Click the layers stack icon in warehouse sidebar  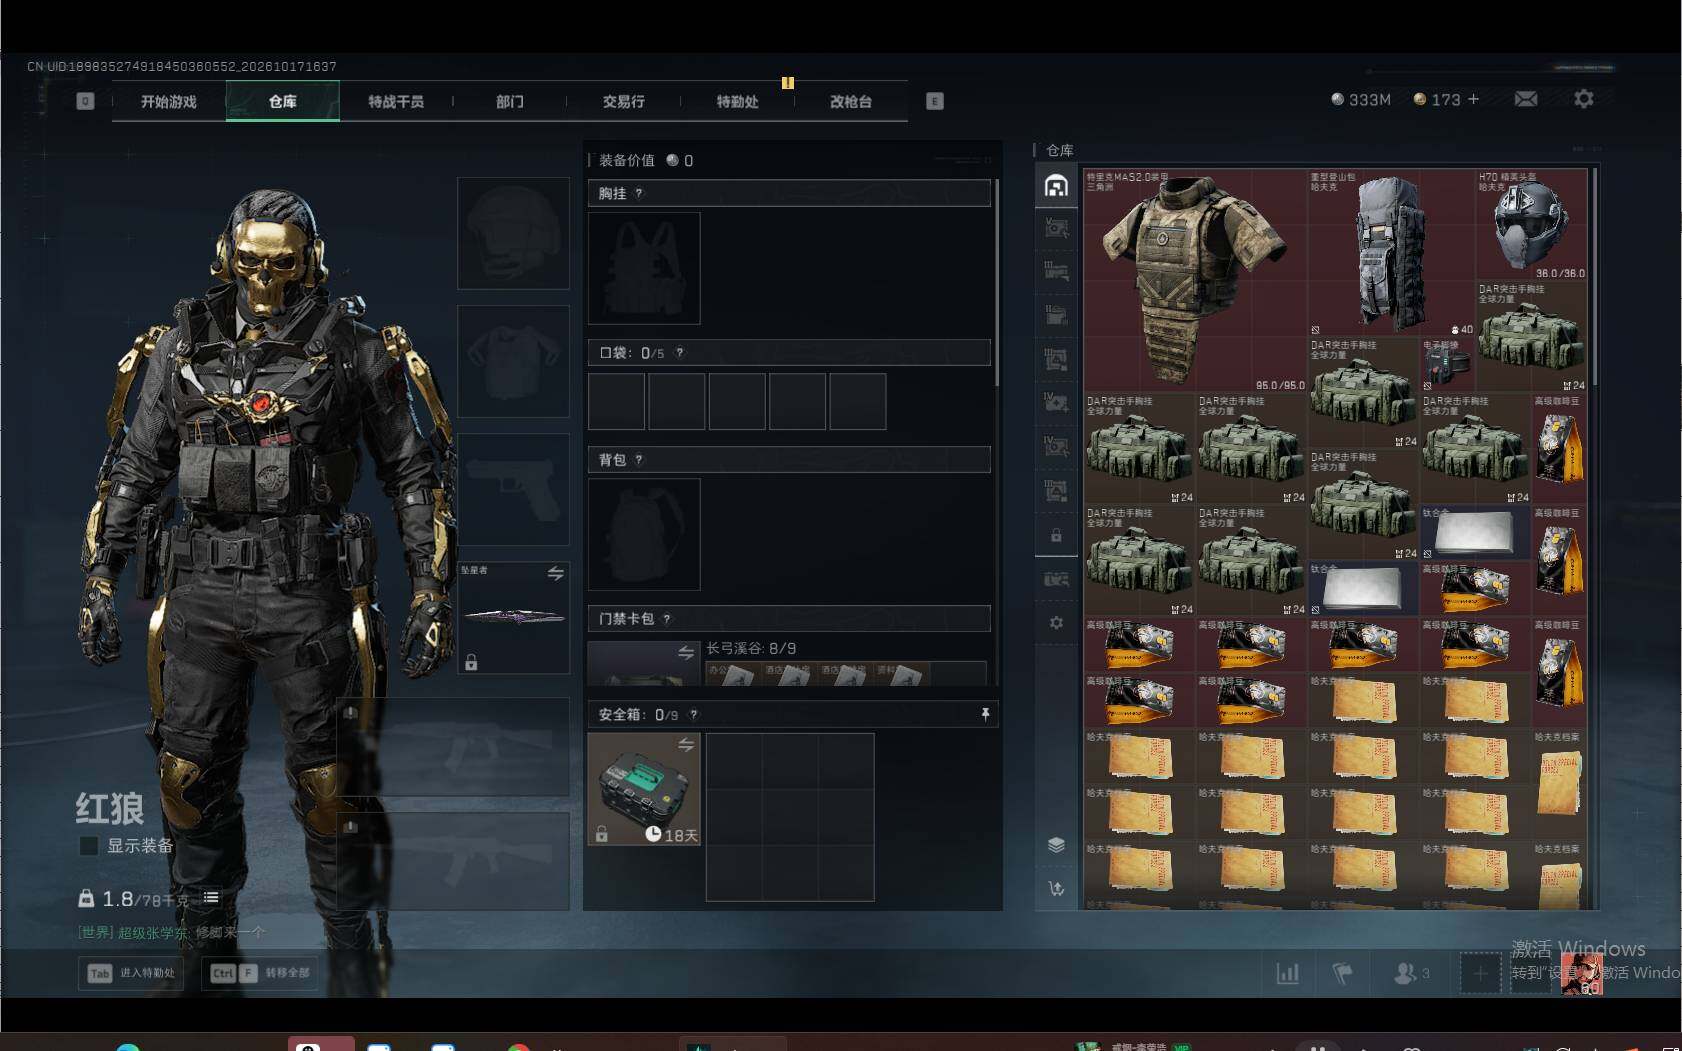pos(1056,845)
